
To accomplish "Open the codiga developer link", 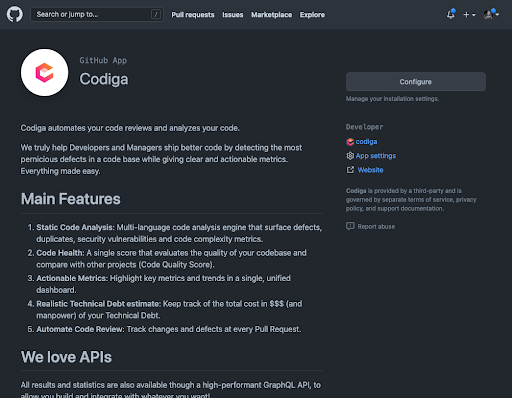I will coord(366,142).
